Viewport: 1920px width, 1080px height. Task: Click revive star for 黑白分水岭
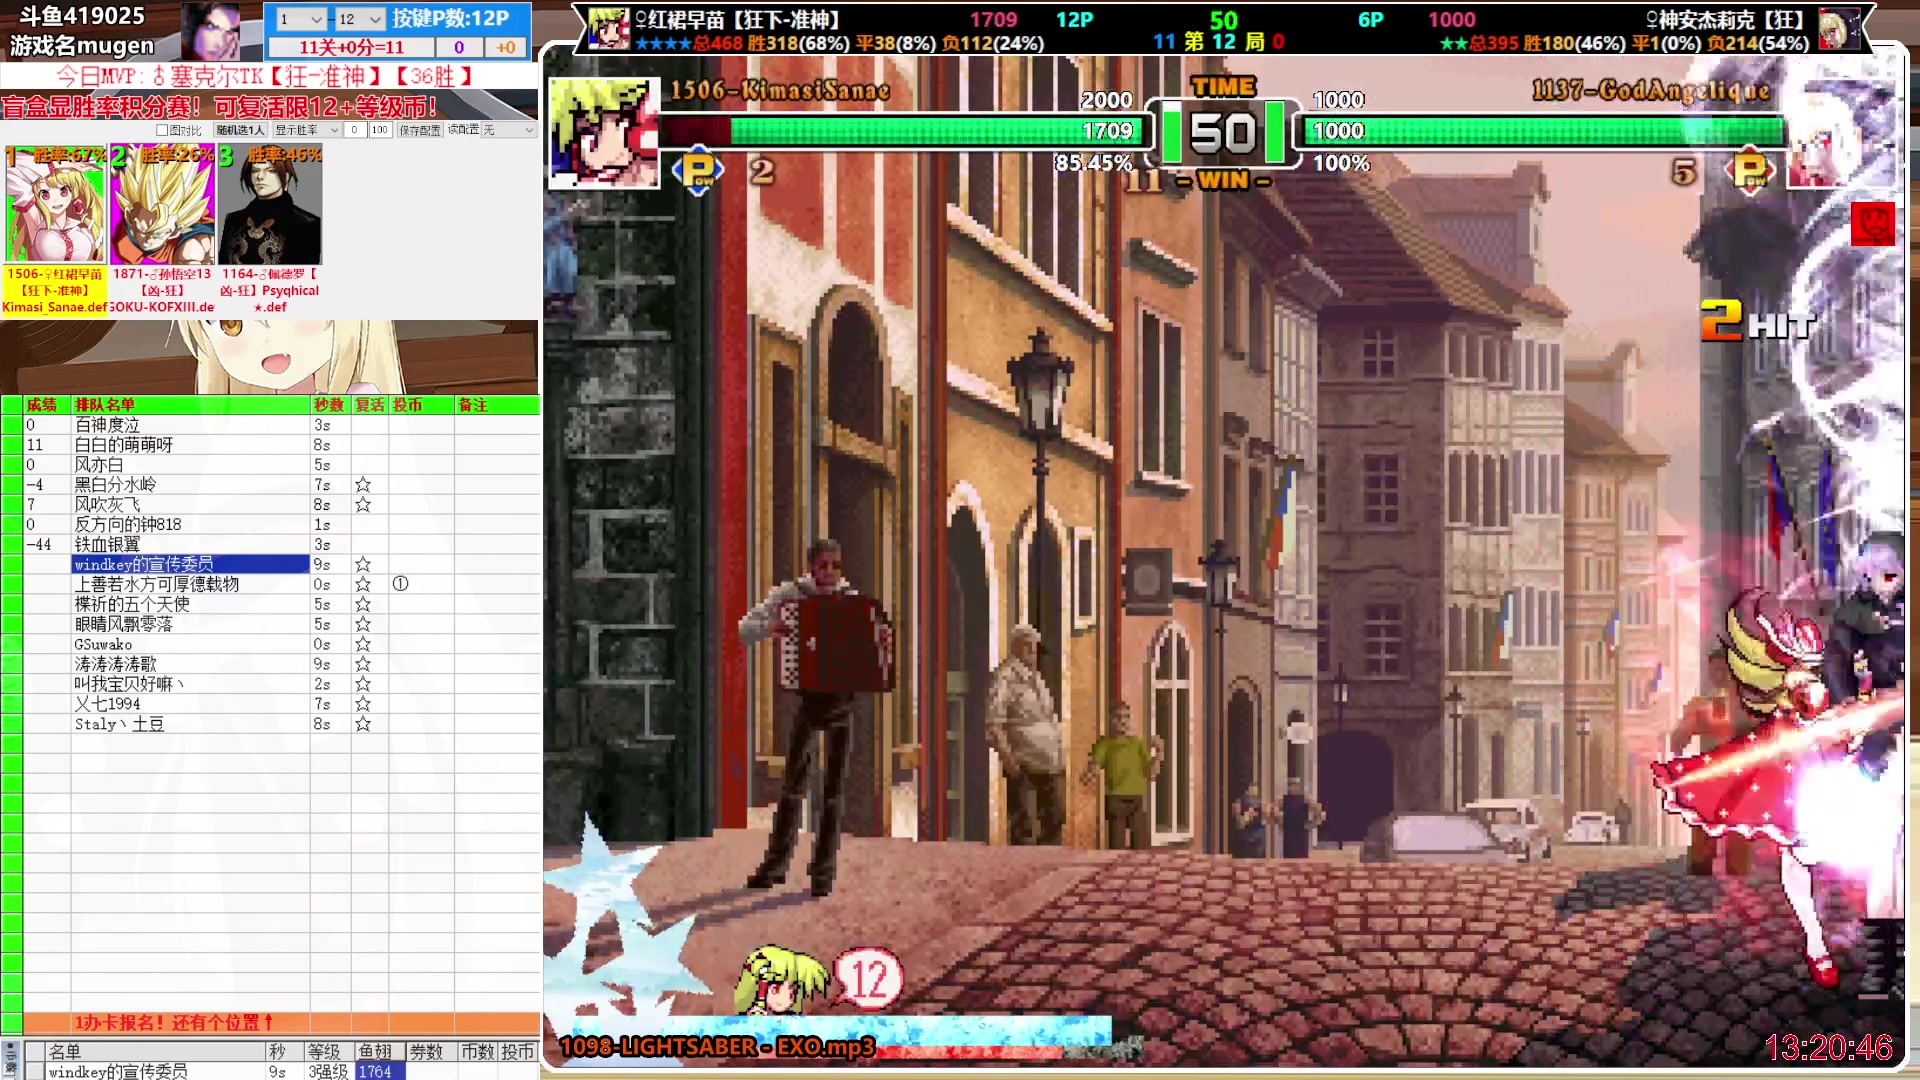tap(363, 485)
